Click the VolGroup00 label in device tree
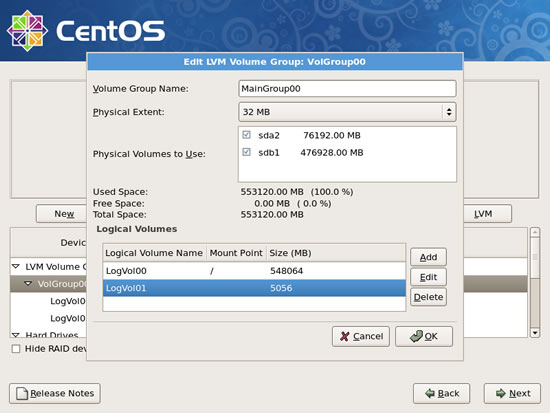The height and width of the screenshot is (413, 550). pyautogui.click(x=62, y=284)
